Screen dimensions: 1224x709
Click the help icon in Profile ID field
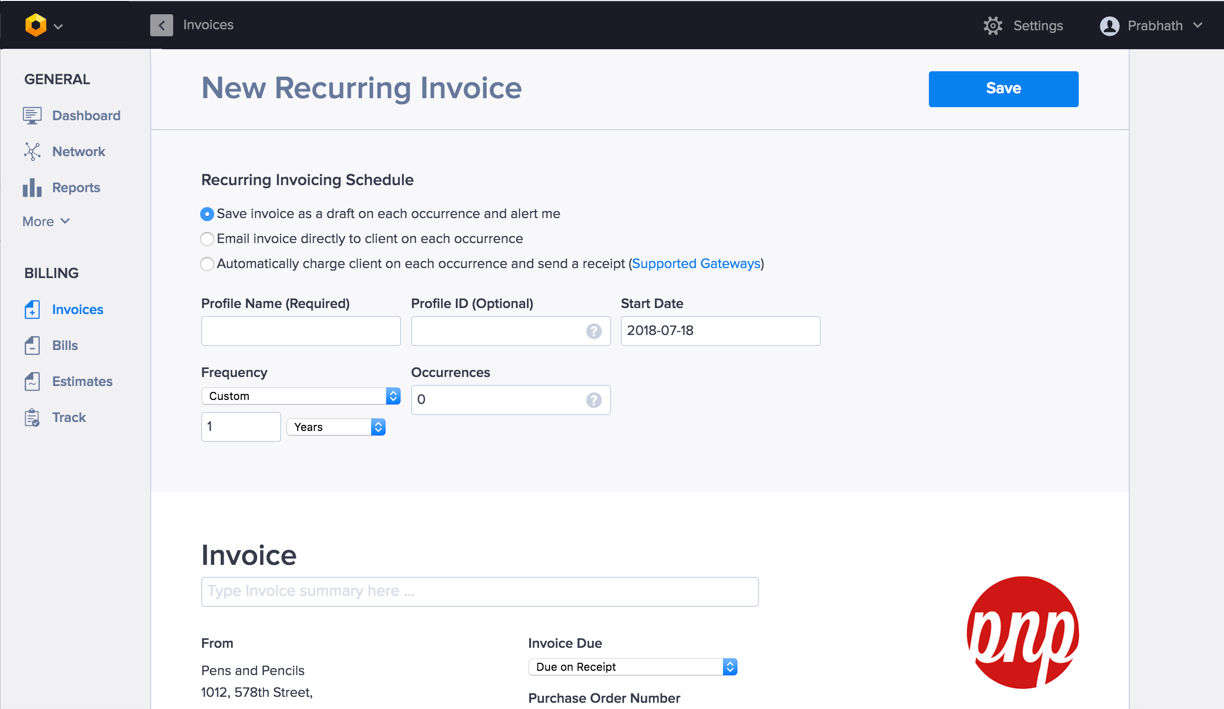coord(594,331)
